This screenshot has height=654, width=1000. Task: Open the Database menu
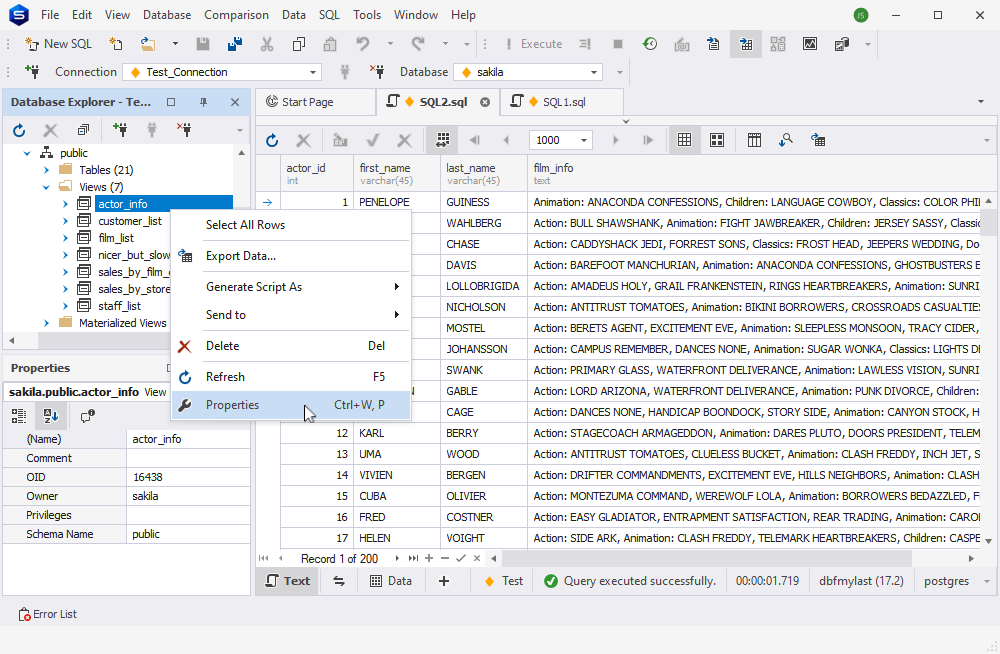(x=166, y=15)
